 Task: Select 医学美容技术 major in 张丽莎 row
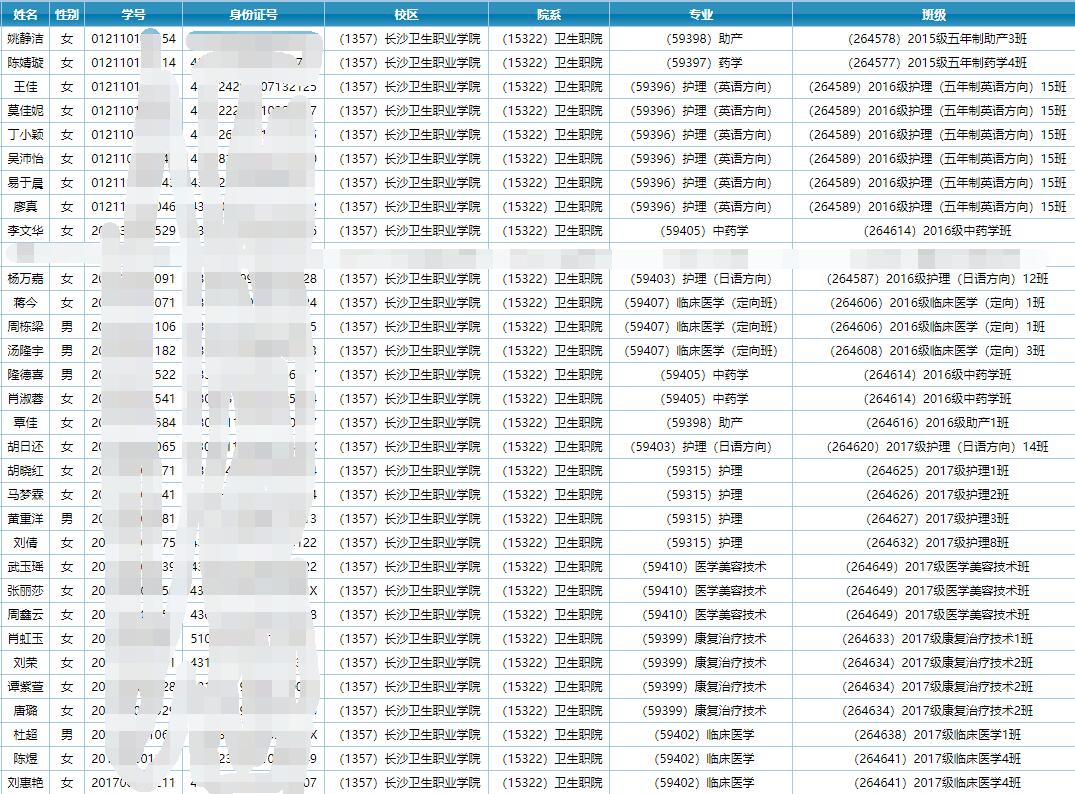click(701, 591)
